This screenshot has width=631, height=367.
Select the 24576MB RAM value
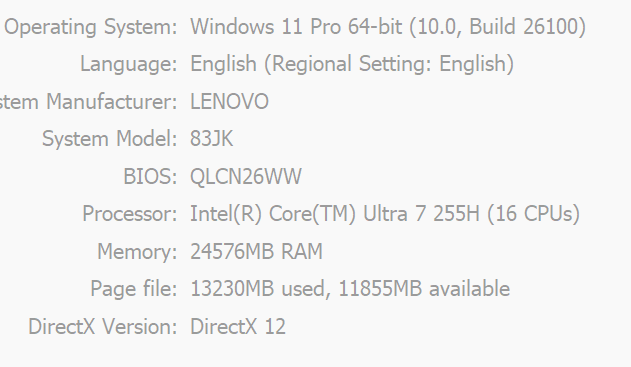[x=256, y=252]
